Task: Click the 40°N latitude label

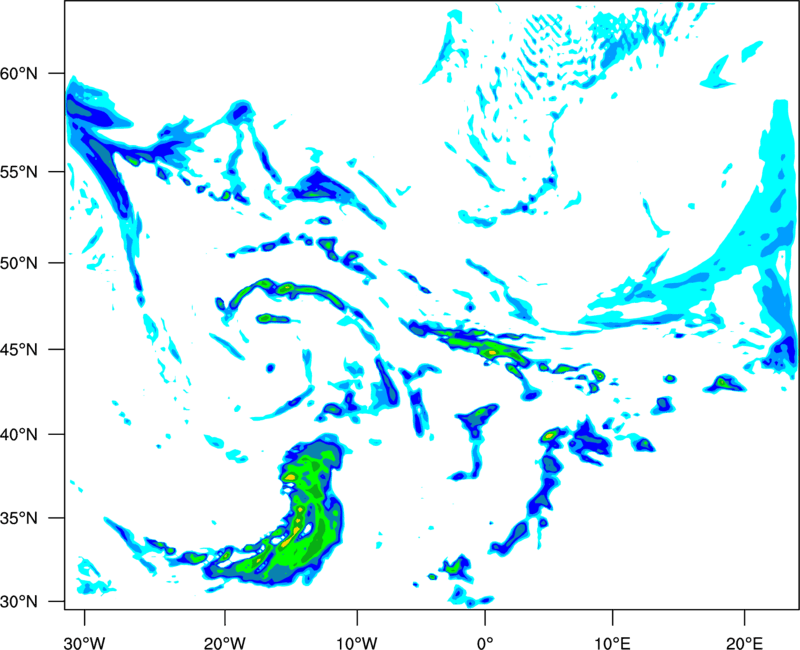Action: tap(19, 434)
